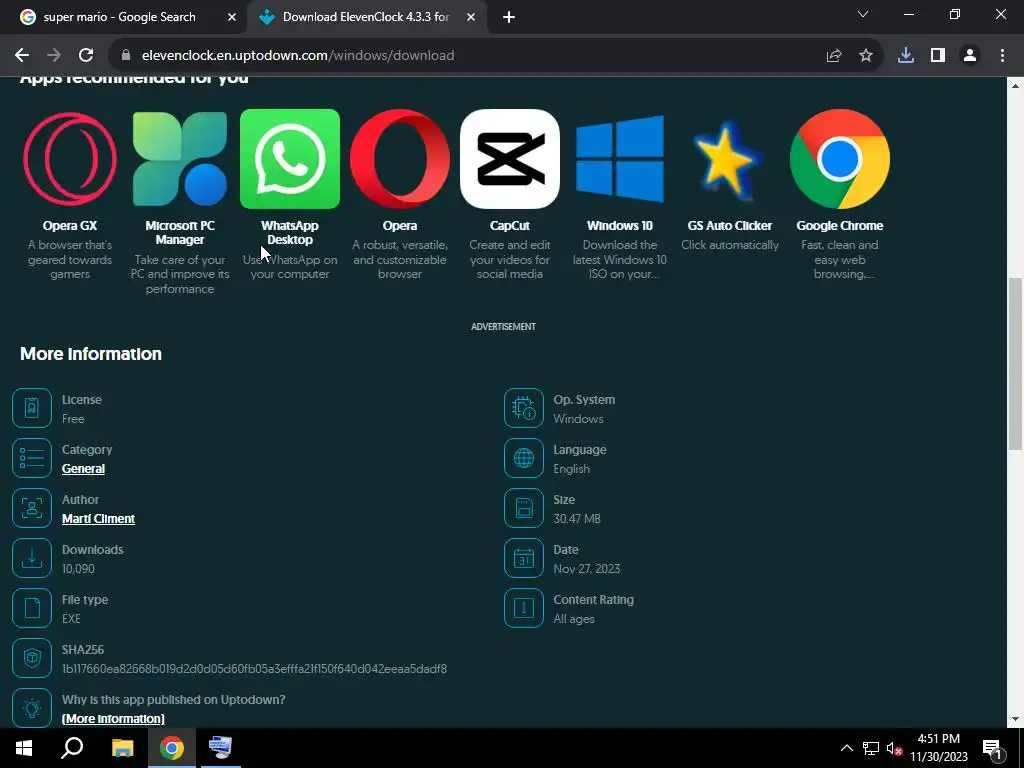Image resolution: width=1024 pixels, height=768 pixels.
Task: Open the Windows 10 title link
Action: tap(620, 225)
